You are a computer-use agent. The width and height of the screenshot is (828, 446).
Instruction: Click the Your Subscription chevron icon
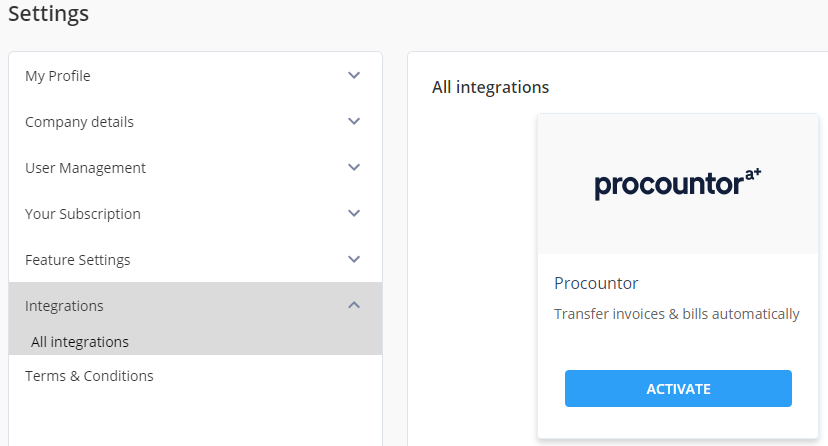[x=353, y=214]
